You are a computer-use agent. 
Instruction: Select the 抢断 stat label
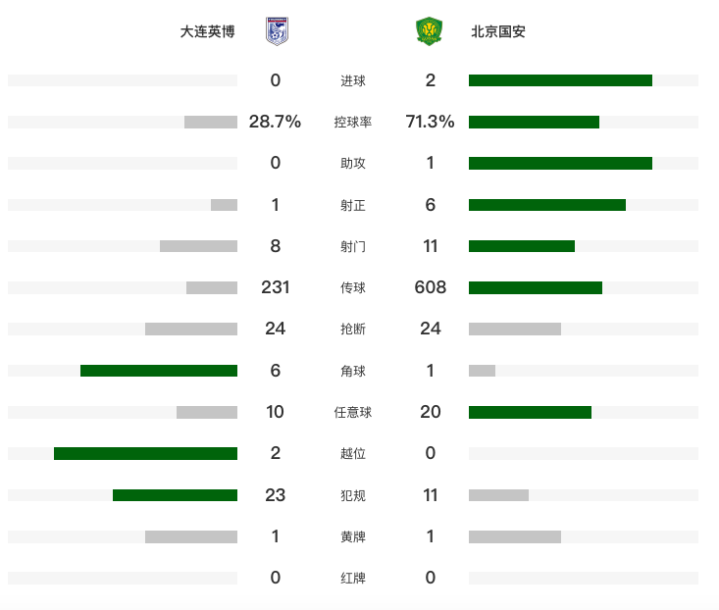(353, 329)
